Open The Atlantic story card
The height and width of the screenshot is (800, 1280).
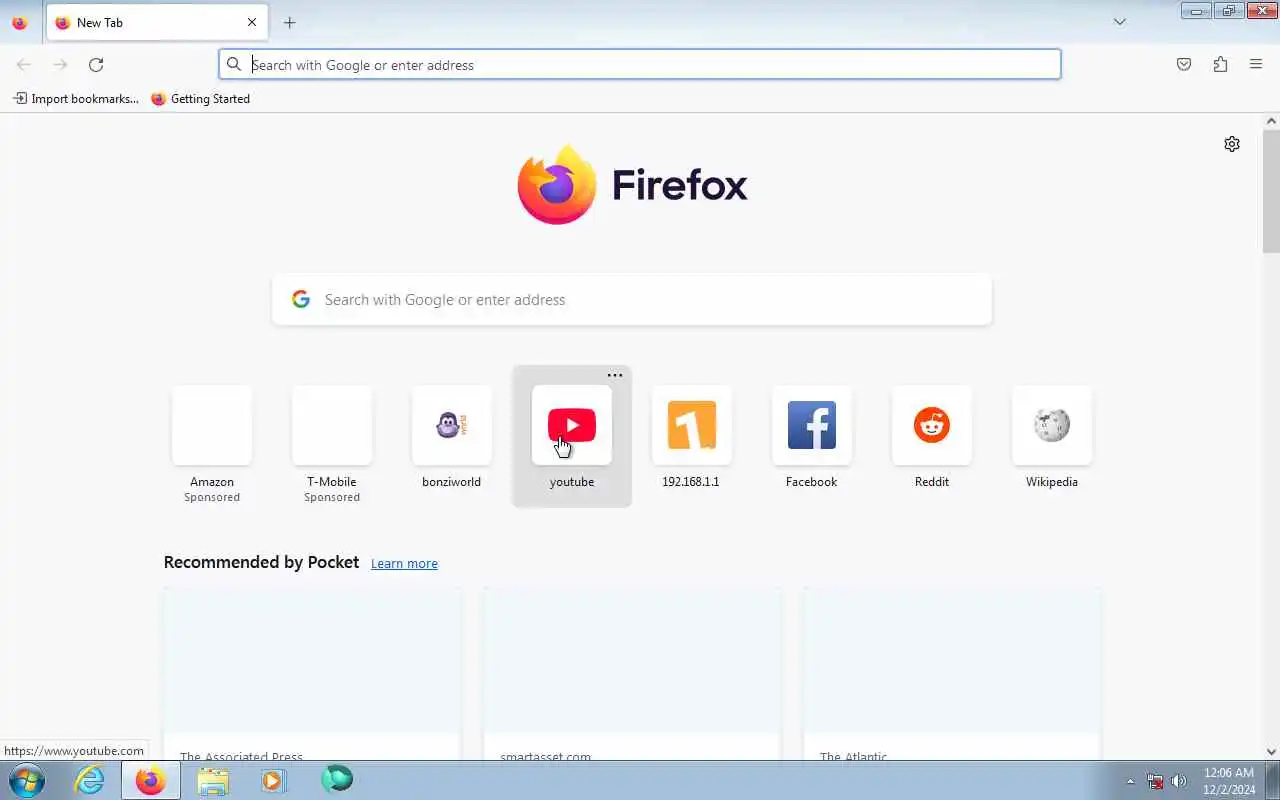coord(952,674)
